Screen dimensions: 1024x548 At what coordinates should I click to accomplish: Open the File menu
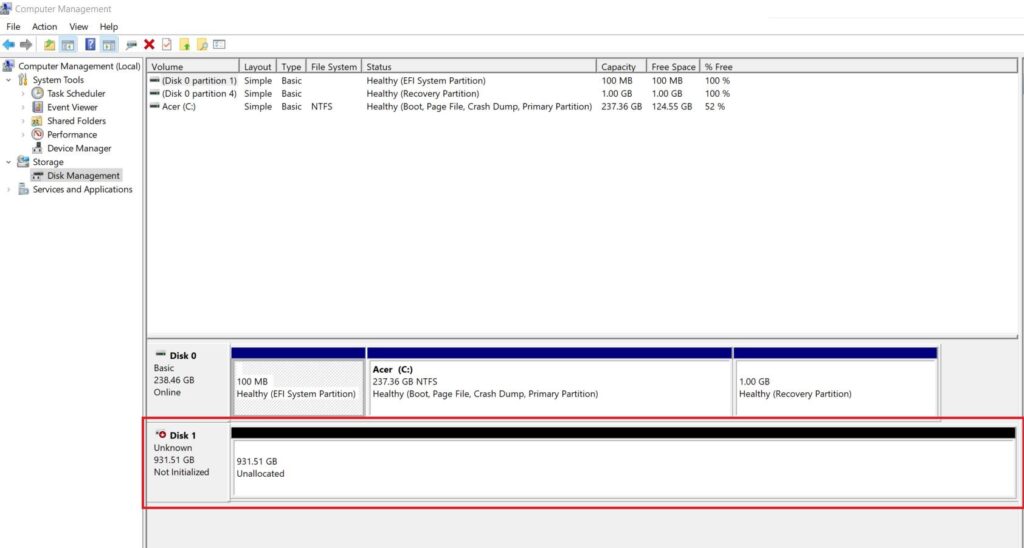pos(13,27)
